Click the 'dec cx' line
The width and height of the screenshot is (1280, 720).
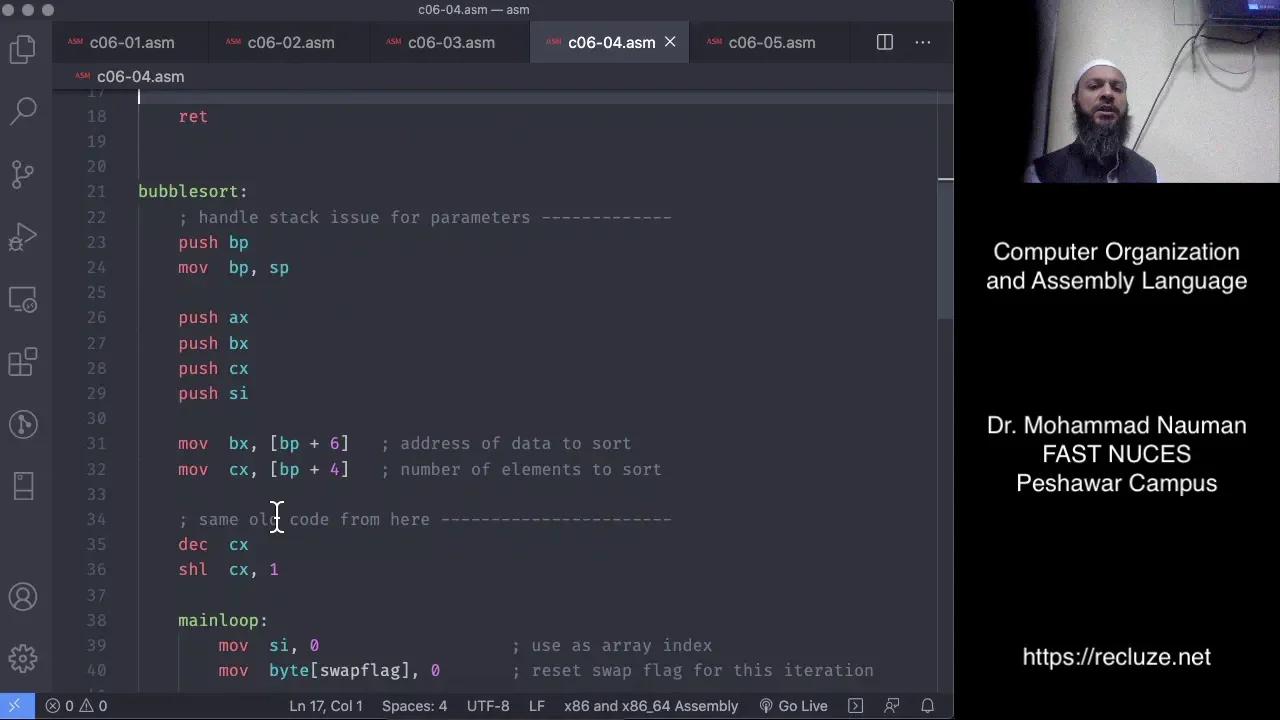(213, 544)
